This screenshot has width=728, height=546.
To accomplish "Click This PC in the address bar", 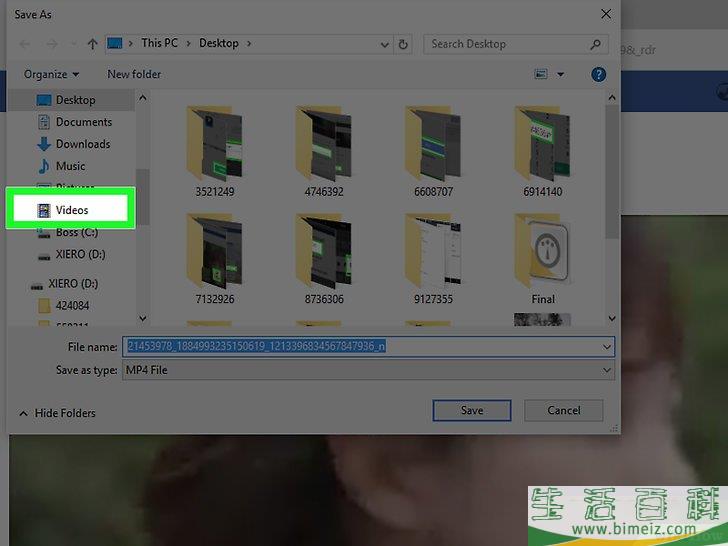I will coord(159,43).
